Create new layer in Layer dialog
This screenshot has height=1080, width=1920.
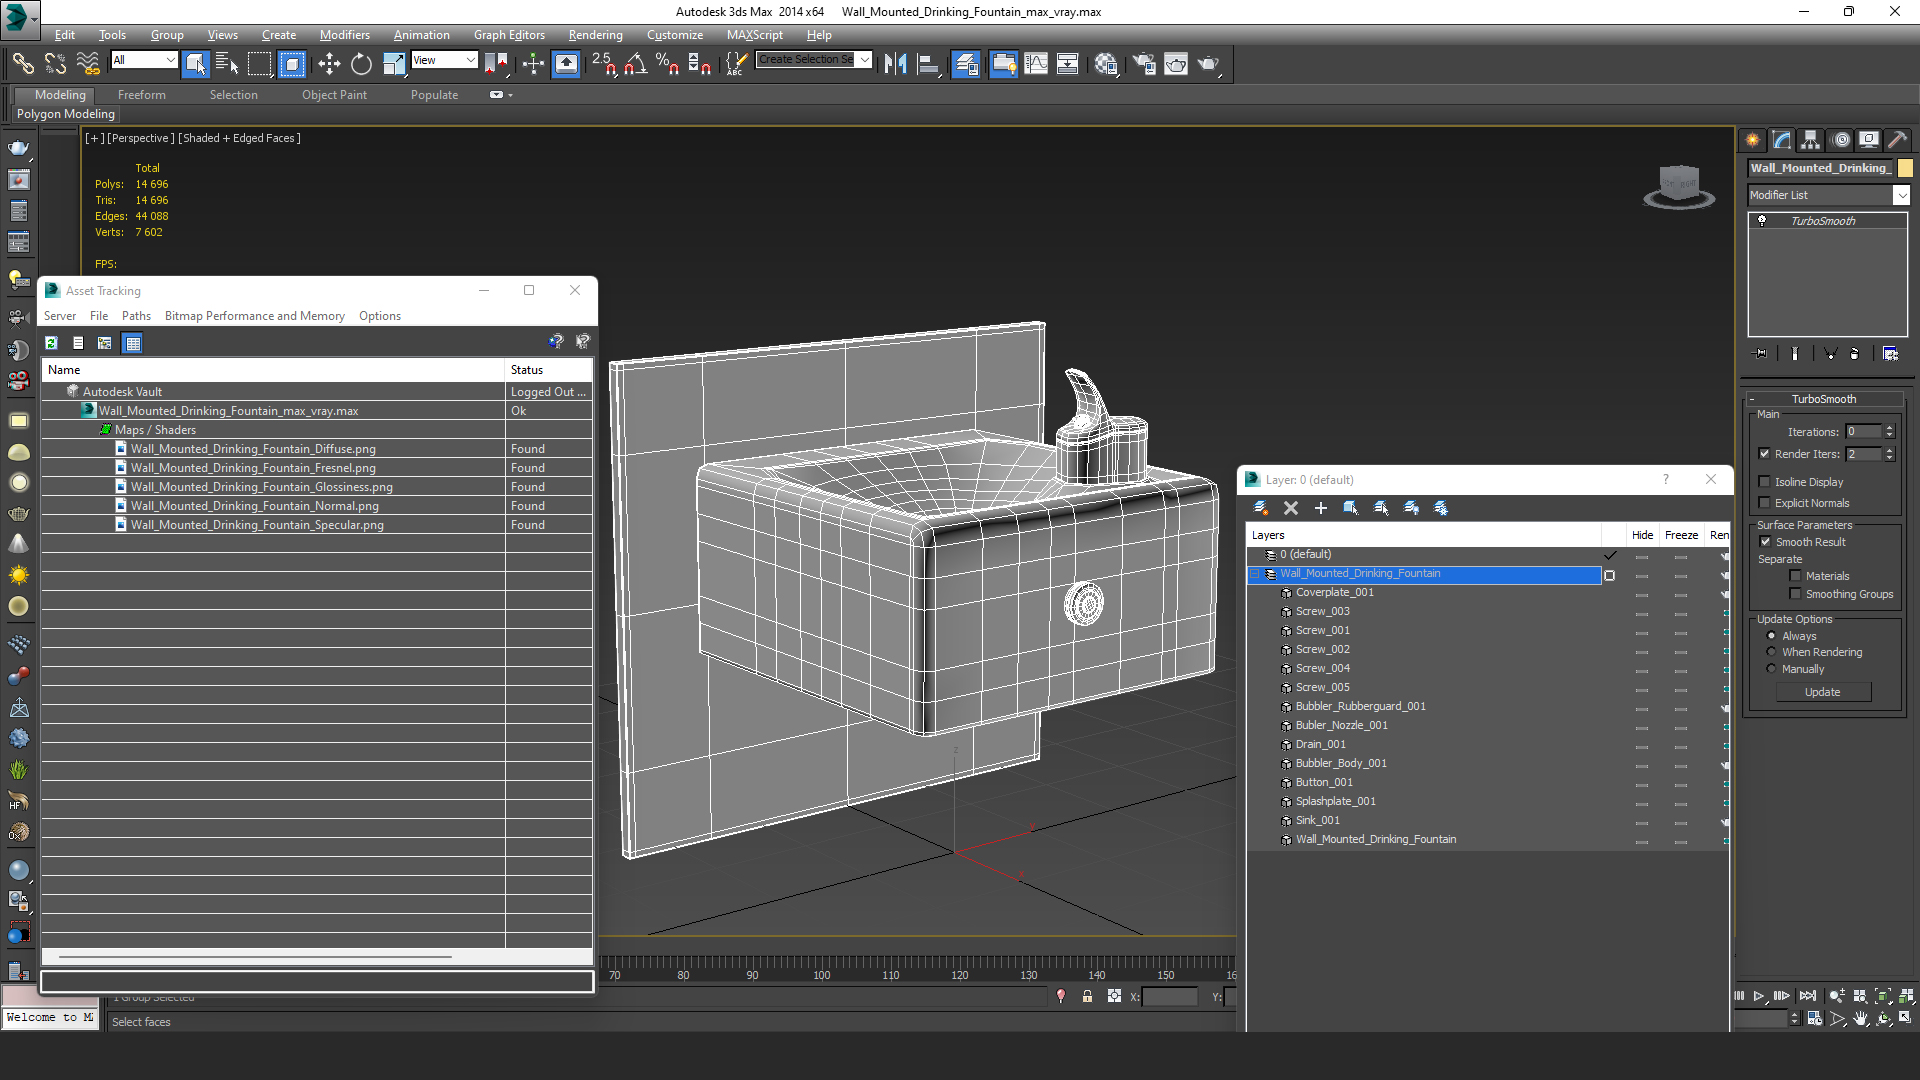1261,508
